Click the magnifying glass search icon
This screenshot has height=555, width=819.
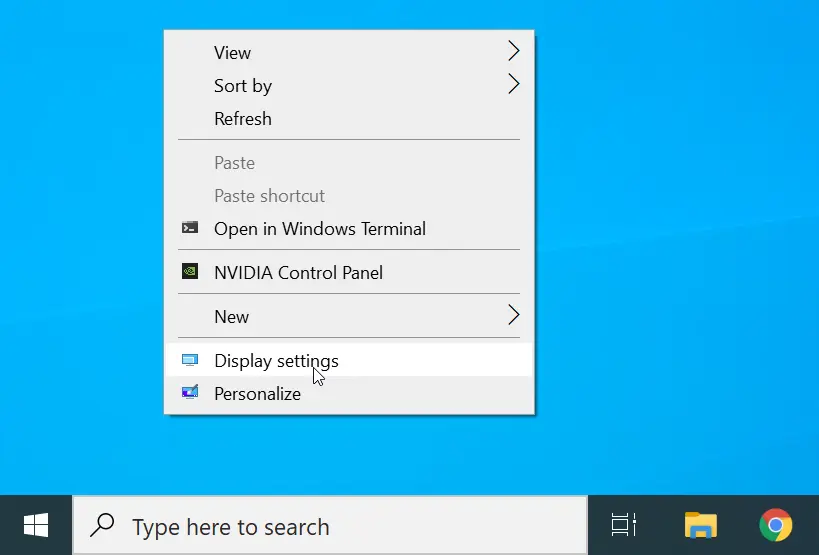click(x=102, y=526)
